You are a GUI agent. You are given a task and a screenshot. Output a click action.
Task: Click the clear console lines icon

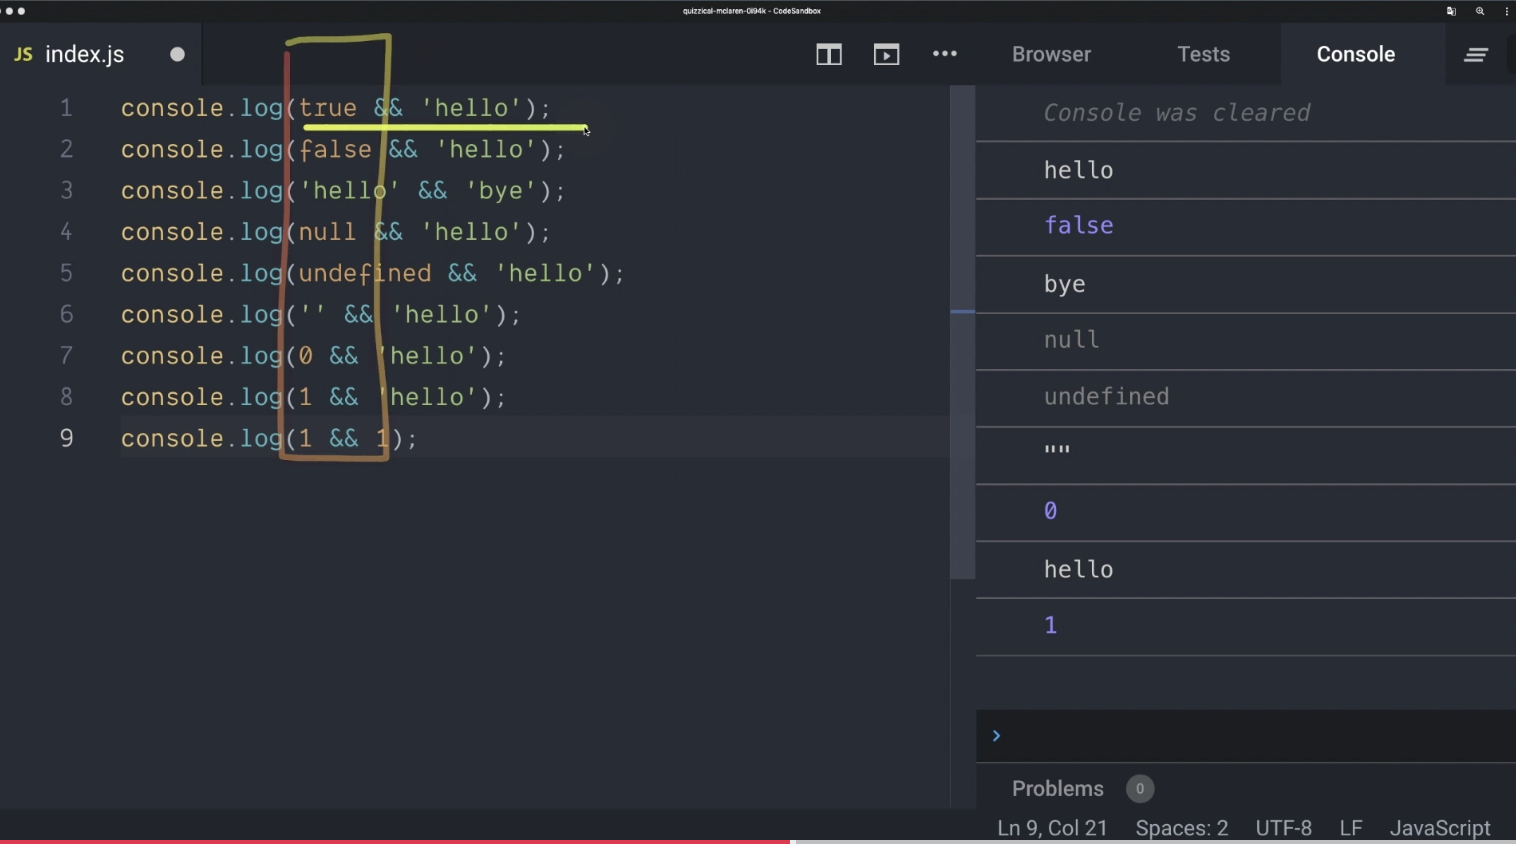tap(1476, 55)
